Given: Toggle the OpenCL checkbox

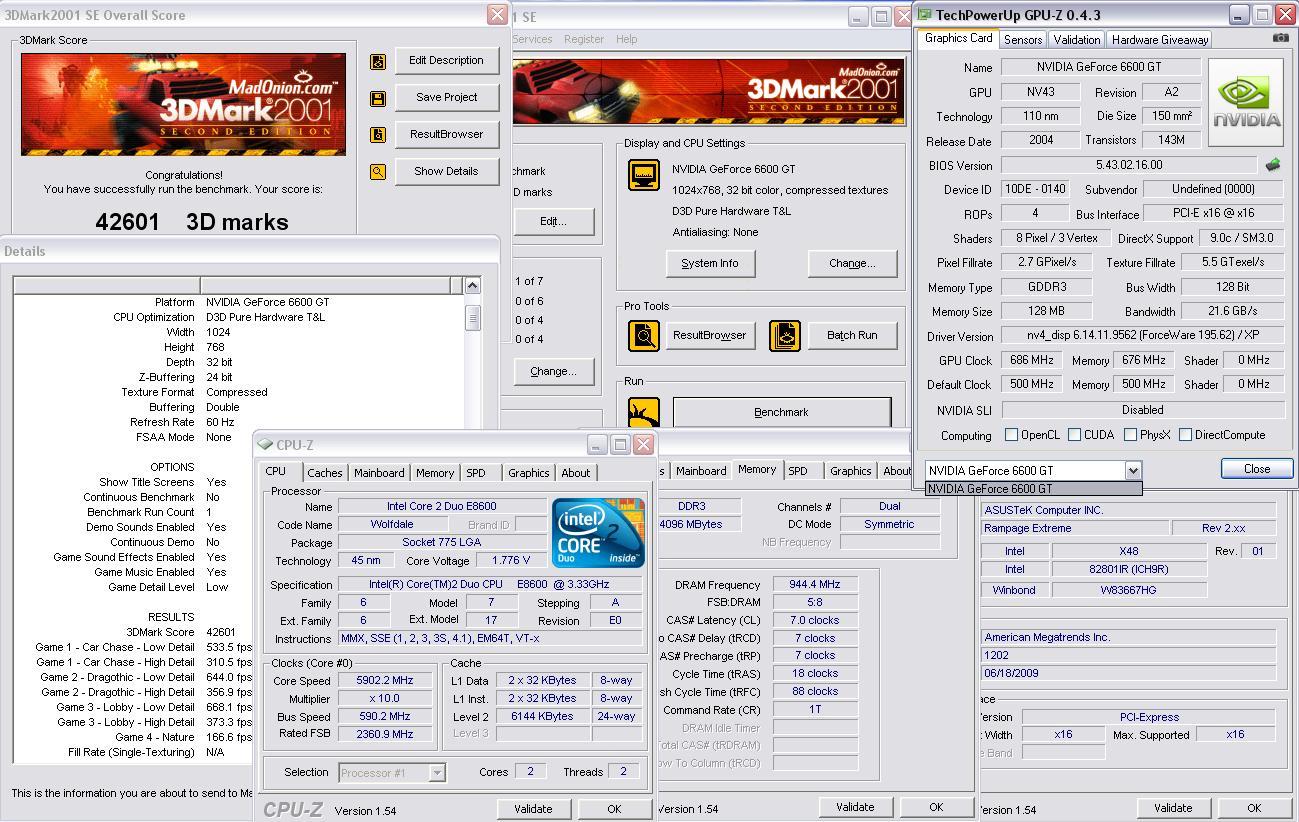Looking at the screenshot, I should pos(1011,435).
